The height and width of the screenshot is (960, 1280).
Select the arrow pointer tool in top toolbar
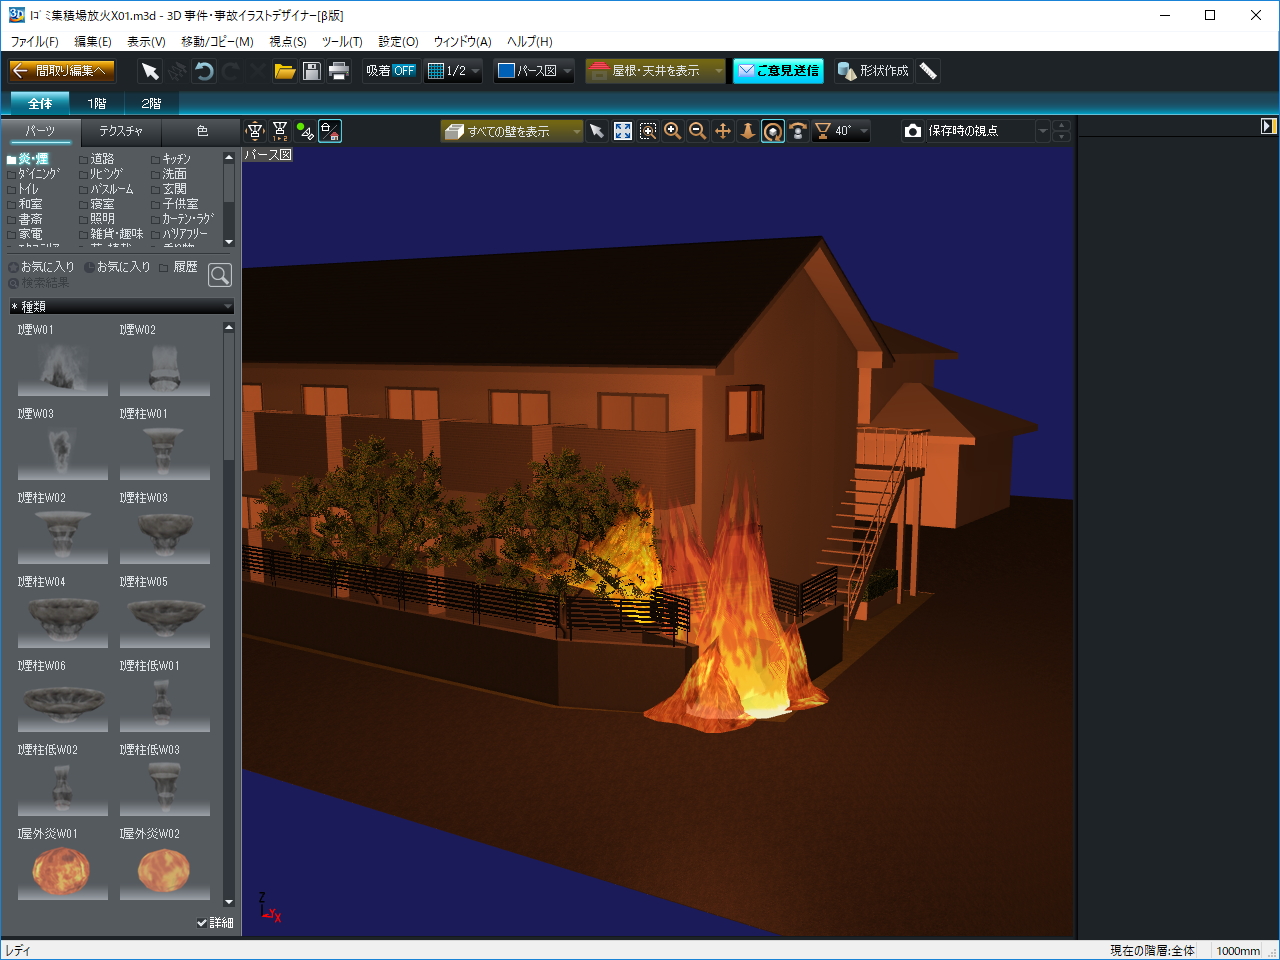[150, 71]
